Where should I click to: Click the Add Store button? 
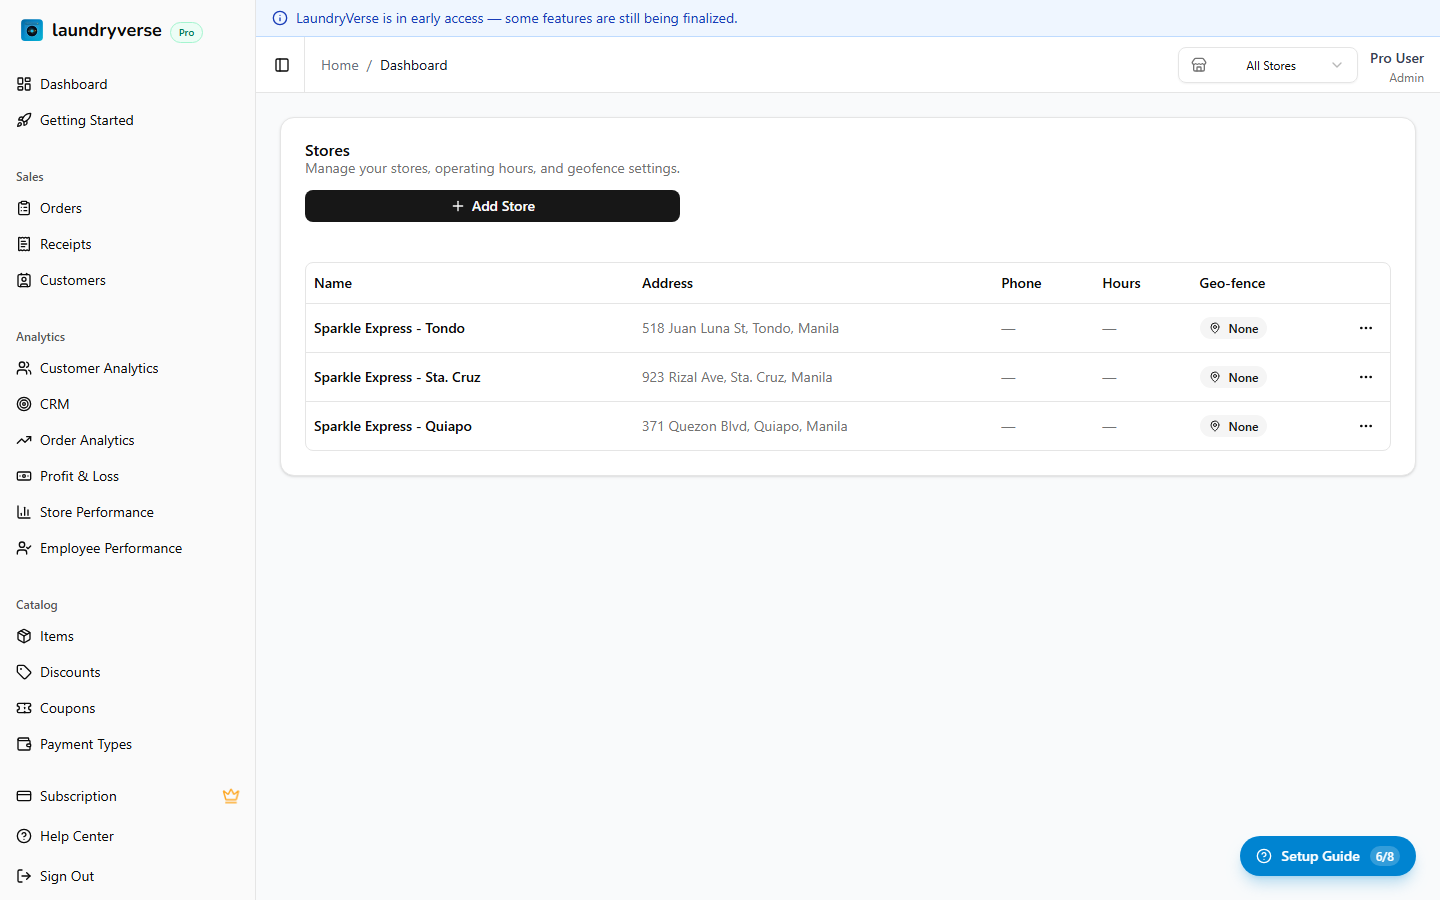492,206
